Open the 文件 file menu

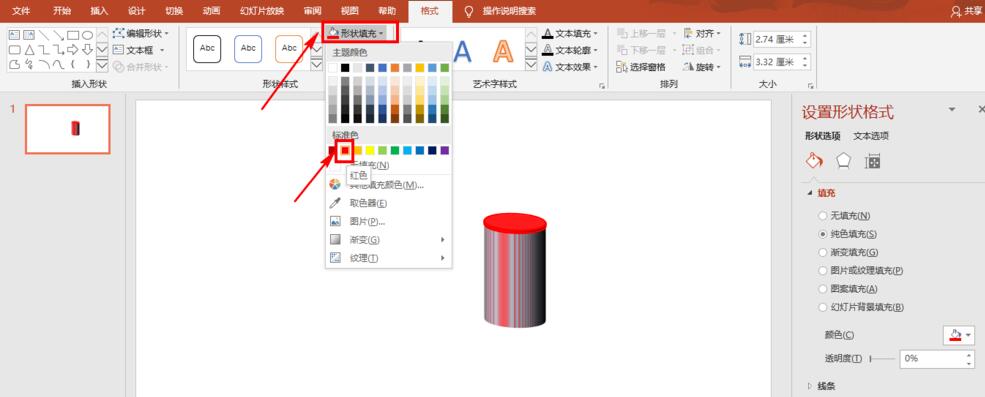22,11
